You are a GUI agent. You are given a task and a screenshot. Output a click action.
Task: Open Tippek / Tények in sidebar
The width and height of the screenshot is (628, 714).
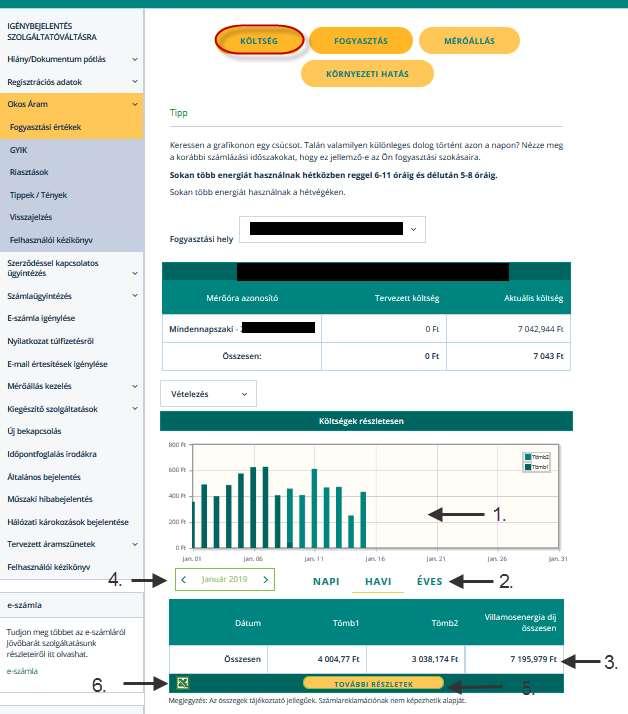pos(39,195)
